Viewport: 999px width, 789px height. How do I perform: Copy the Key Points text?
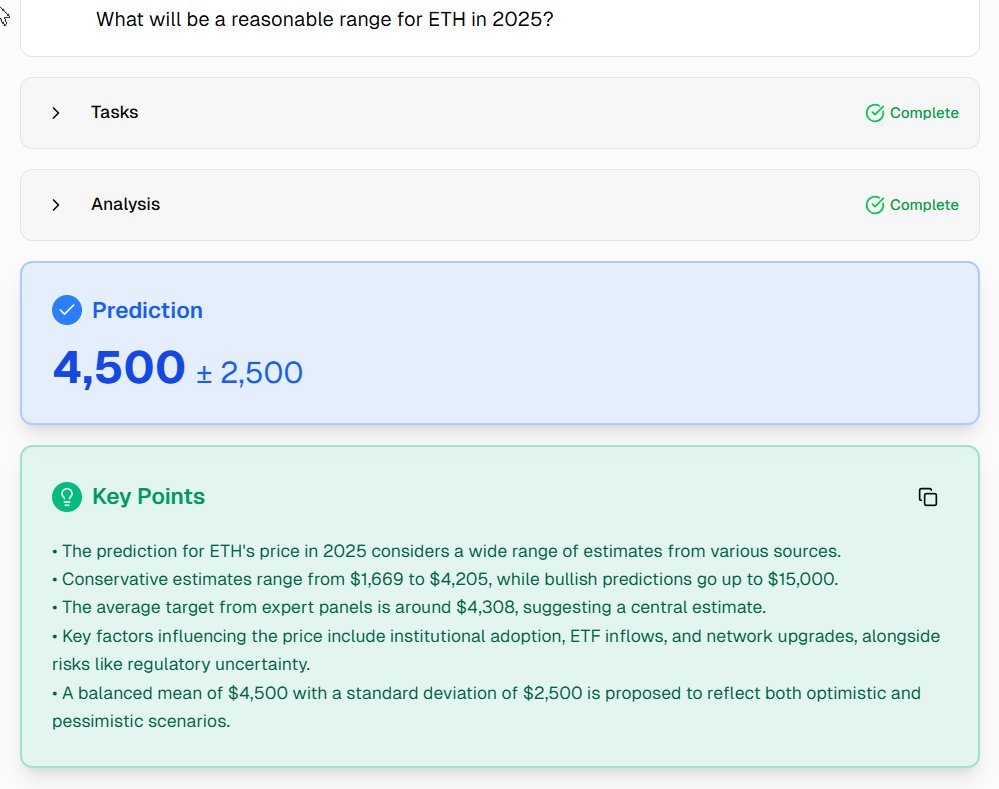pos(928,497)
